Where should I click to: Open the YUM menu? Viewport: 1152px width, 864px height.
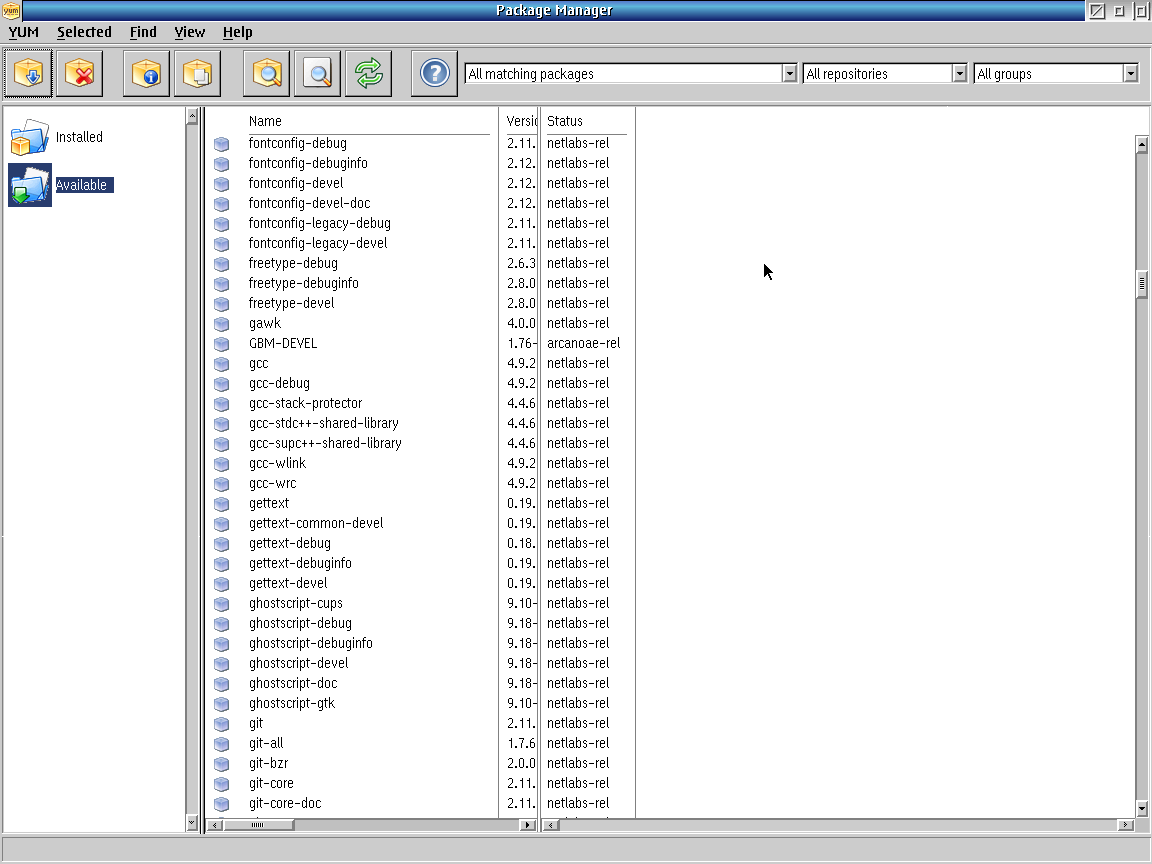point(23,32)
